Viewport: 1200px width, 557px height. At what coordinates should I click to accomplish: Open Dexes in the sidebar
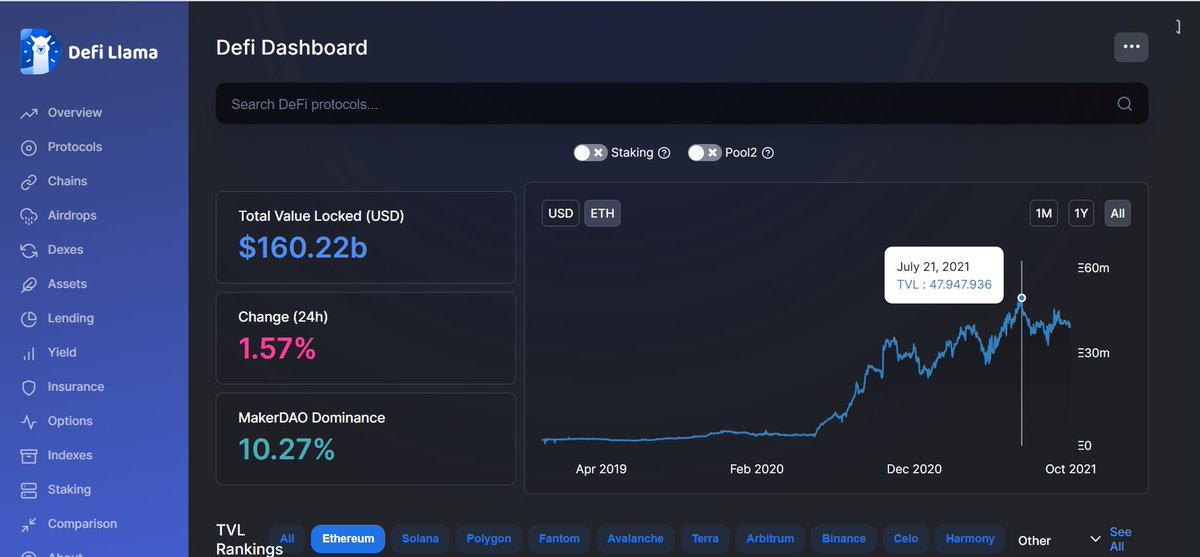[65, 250]
